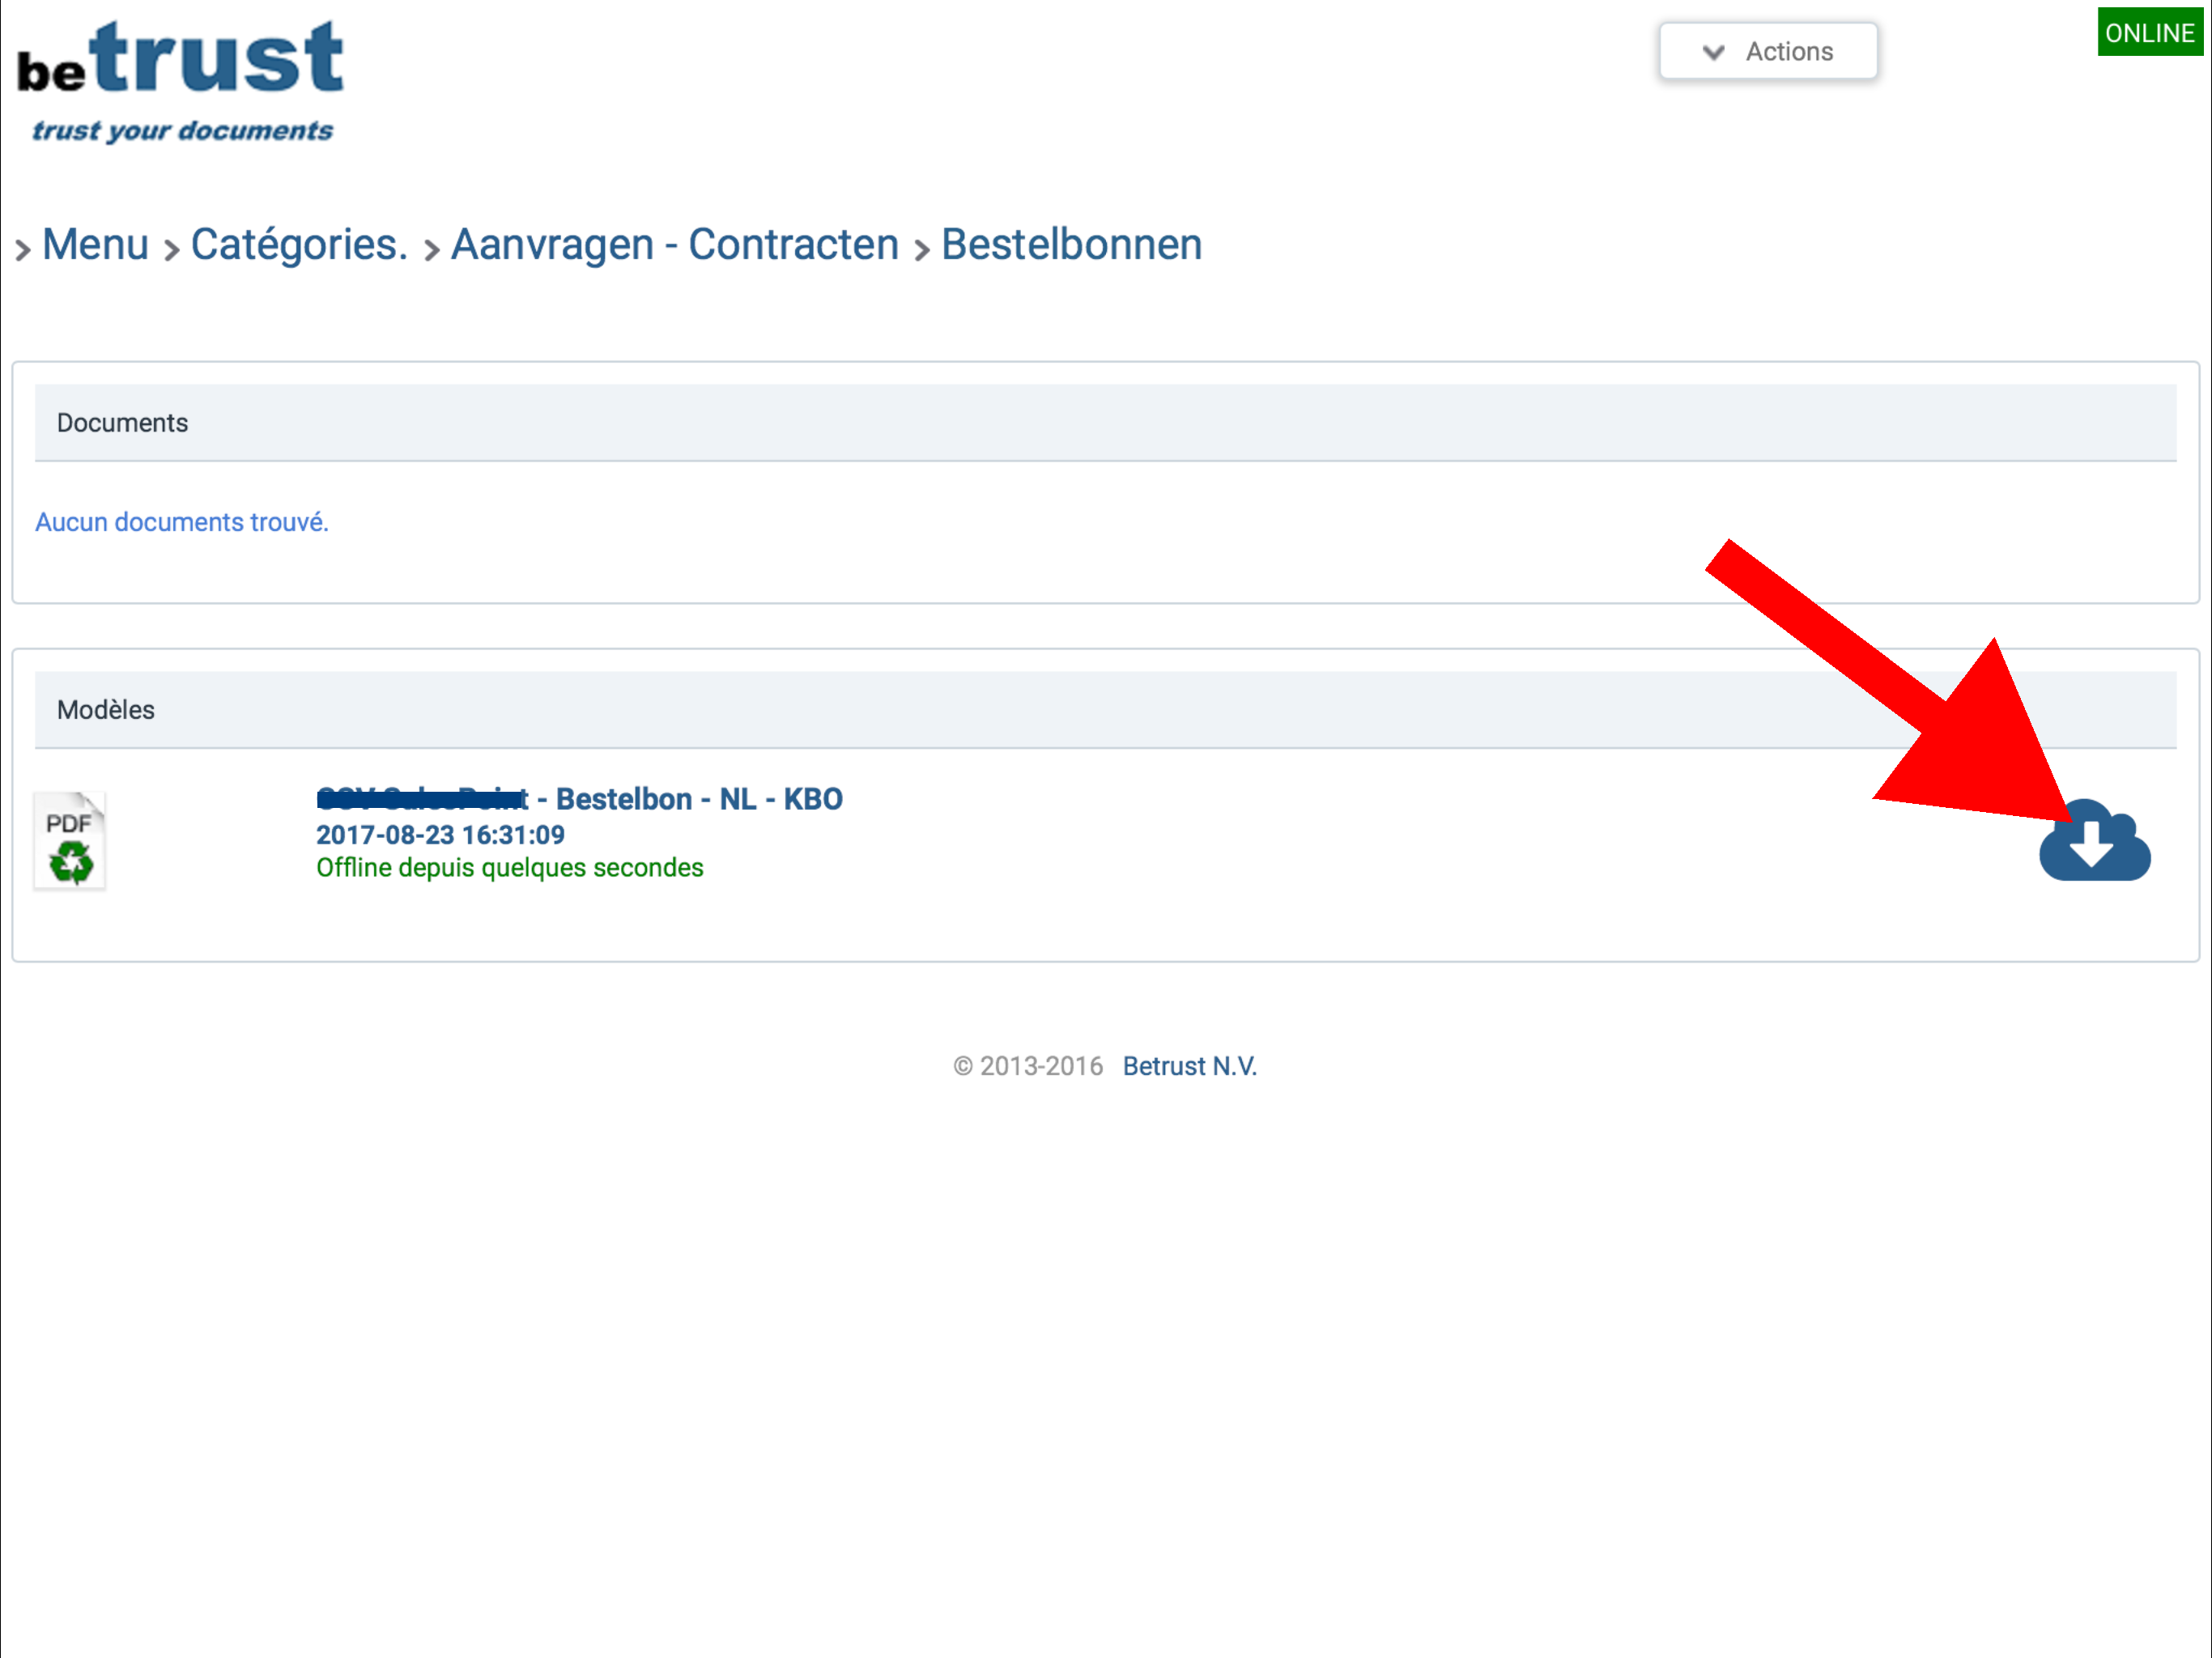Screen dimensions: 2212x1658
Task: Click the 2017-08-23 16:31:09 timestamp
Action: (x=440, y=835)
